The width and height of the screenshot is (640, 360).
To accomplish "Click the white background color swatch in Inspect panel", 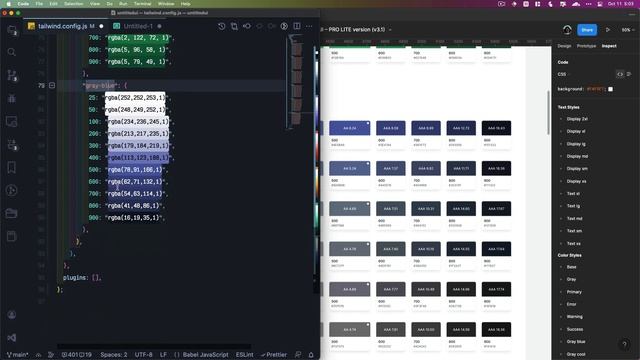I will point(610,89).
